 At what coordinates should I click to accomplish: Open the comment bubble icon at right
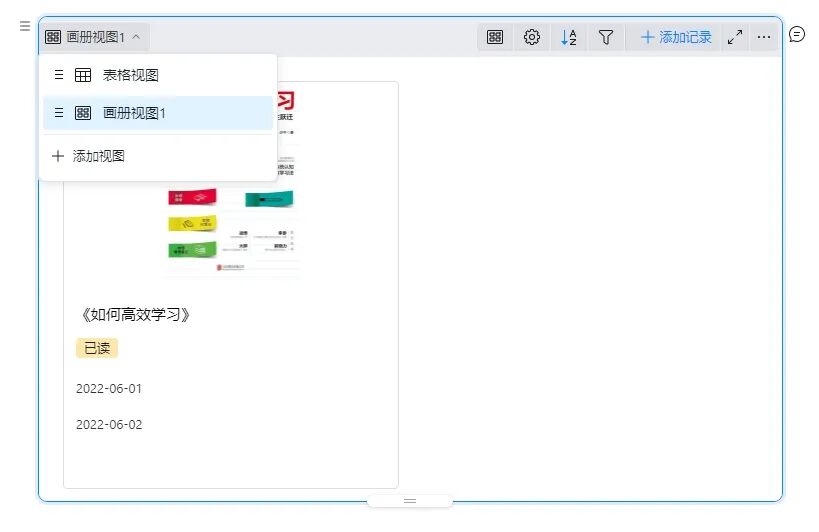797,34
